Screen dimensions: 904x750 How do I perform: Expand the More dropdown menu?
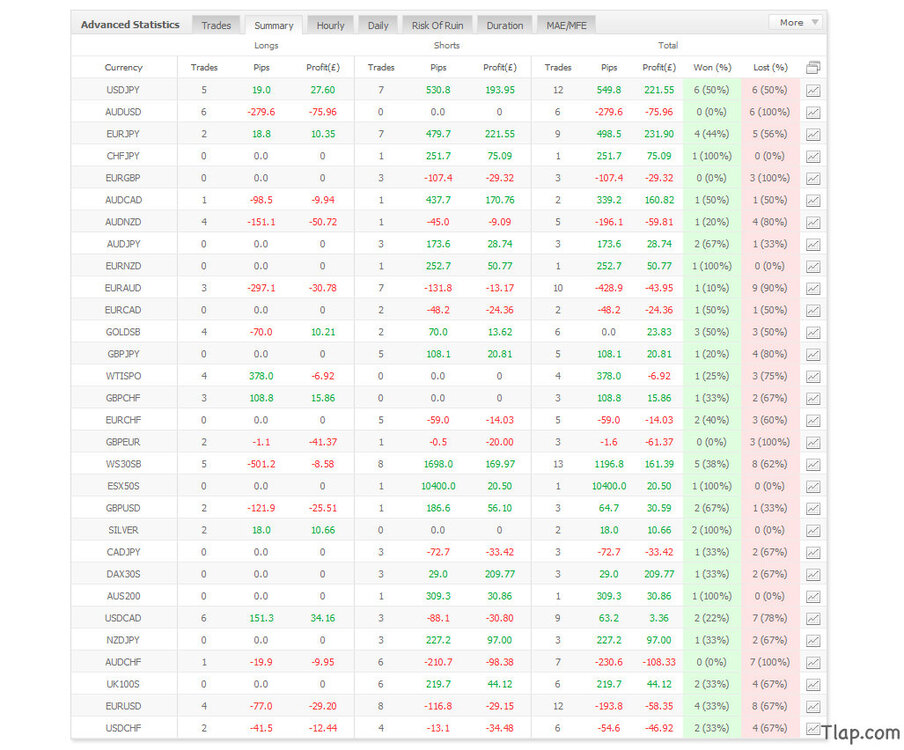pyautogui.click(x=796, y=22)
